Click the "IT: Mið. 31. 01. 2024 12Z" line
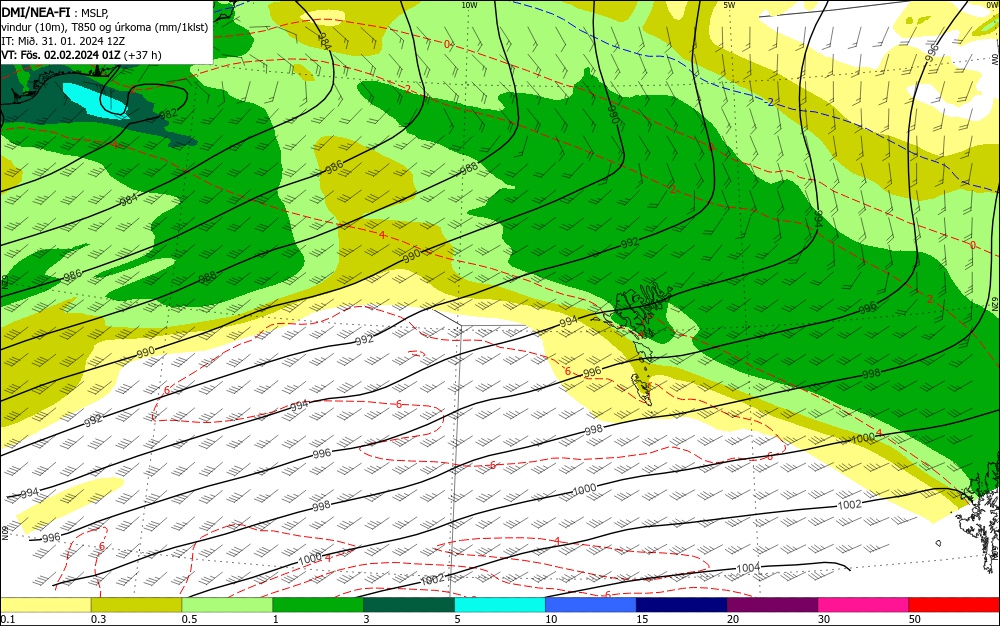Image resolution: width=1000 pixels, height=626 pixels. pyautogui.click(x=63, y=41)
